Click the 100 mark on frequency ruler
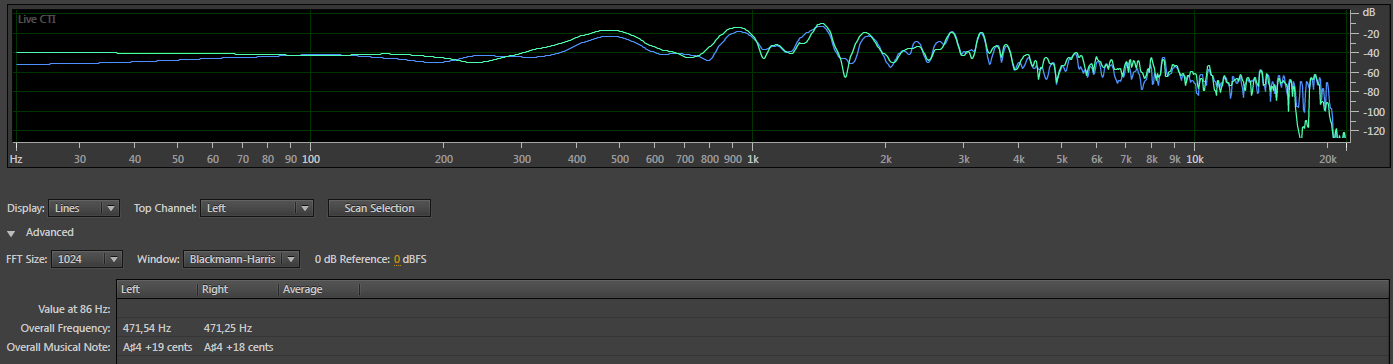 pyautogui.click(x=310, y=159)
